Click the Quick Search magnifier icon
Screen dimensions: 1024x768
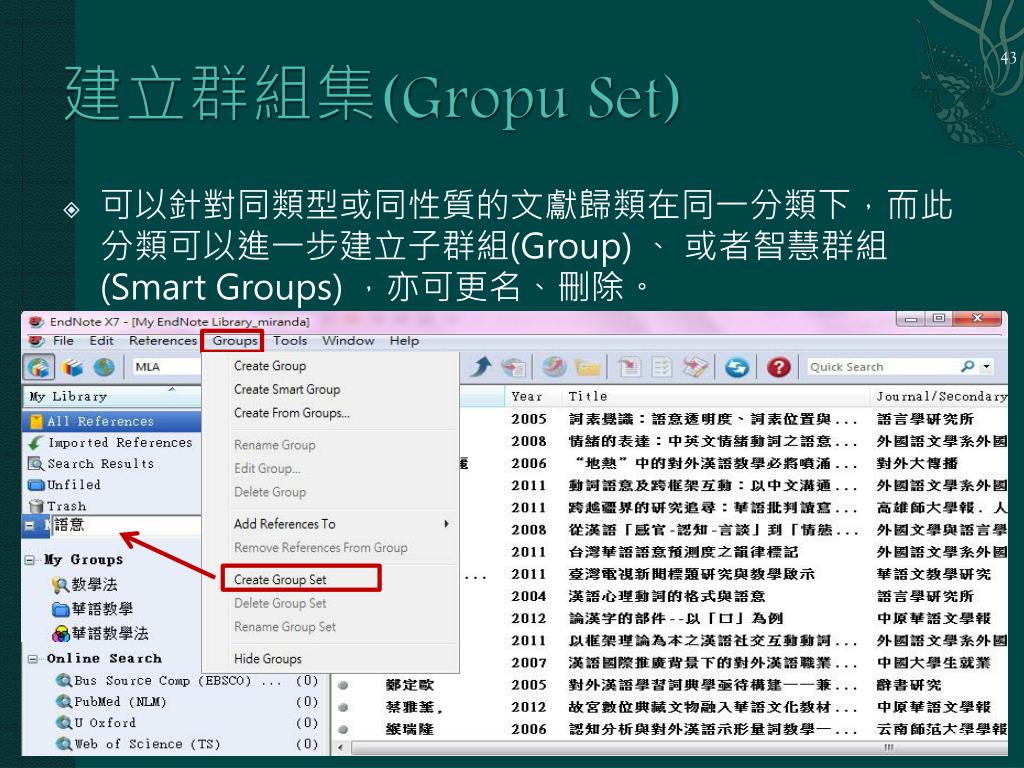[967, 366]
